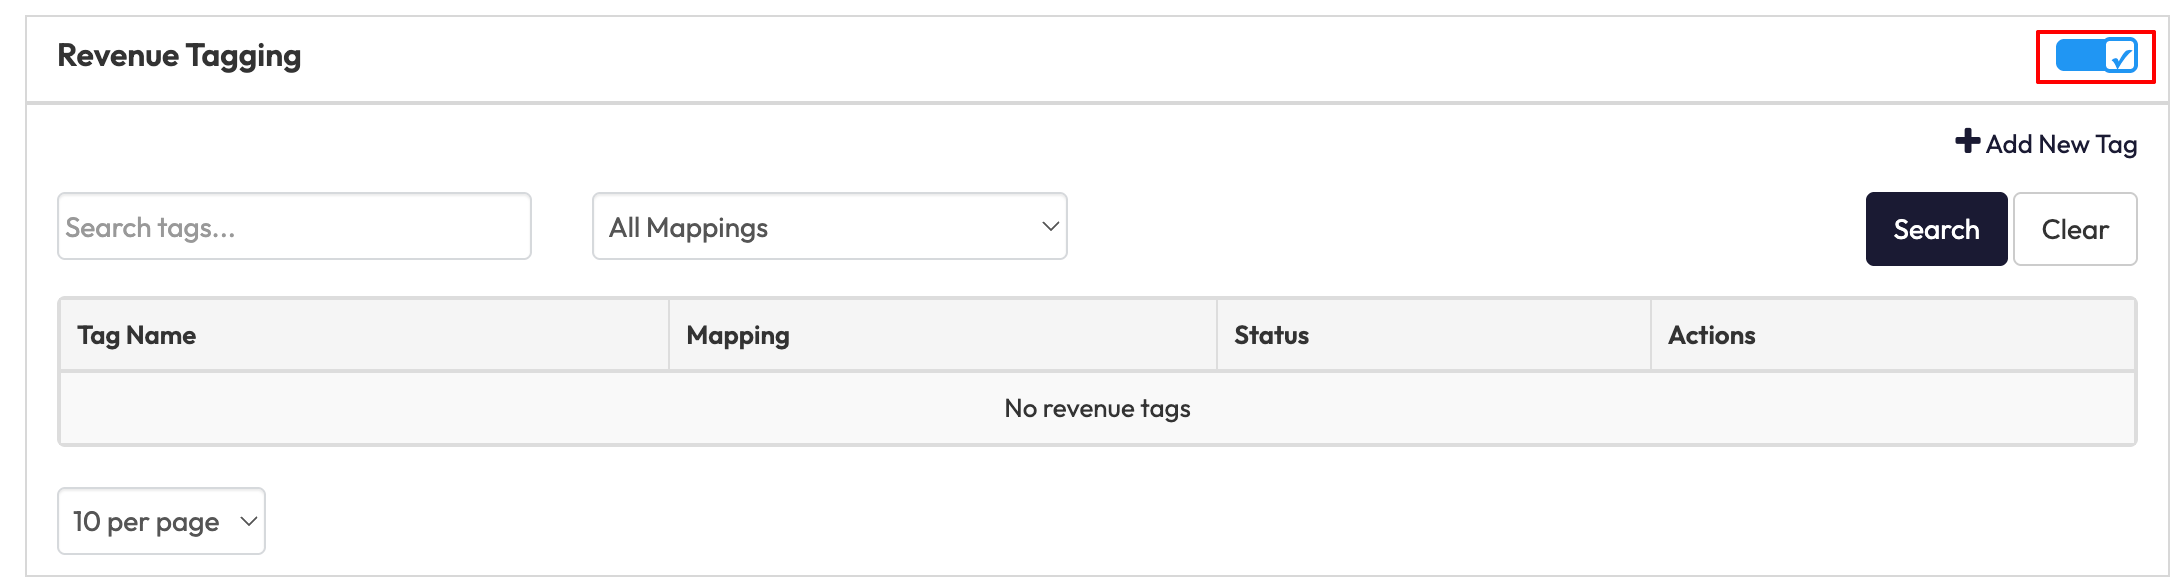This screenshot has height=588, width=2184.
Task: Open the 10 per page dropdown
Action: [x=161, y=521]
